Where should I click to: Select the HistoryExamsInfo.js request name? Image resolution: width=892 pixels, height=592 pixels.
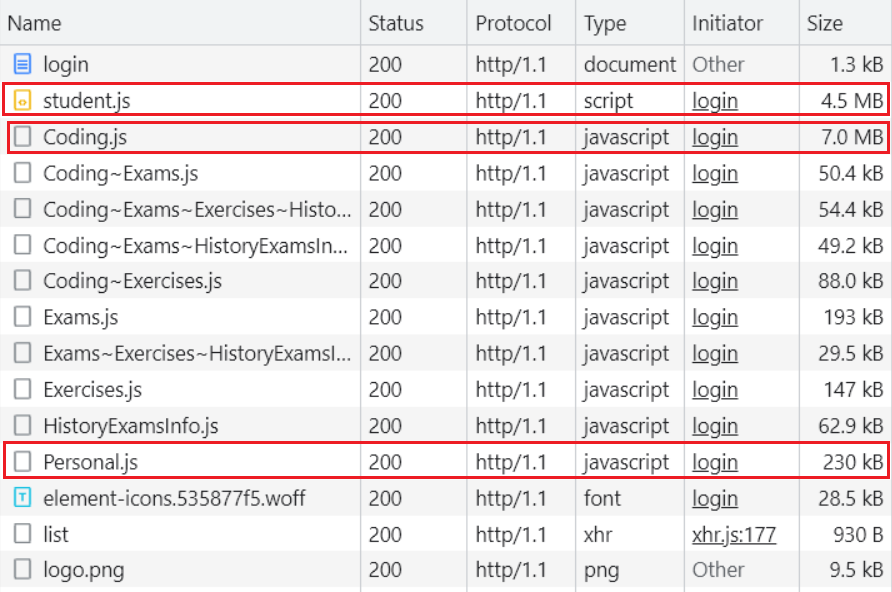(x=131, y=426)
